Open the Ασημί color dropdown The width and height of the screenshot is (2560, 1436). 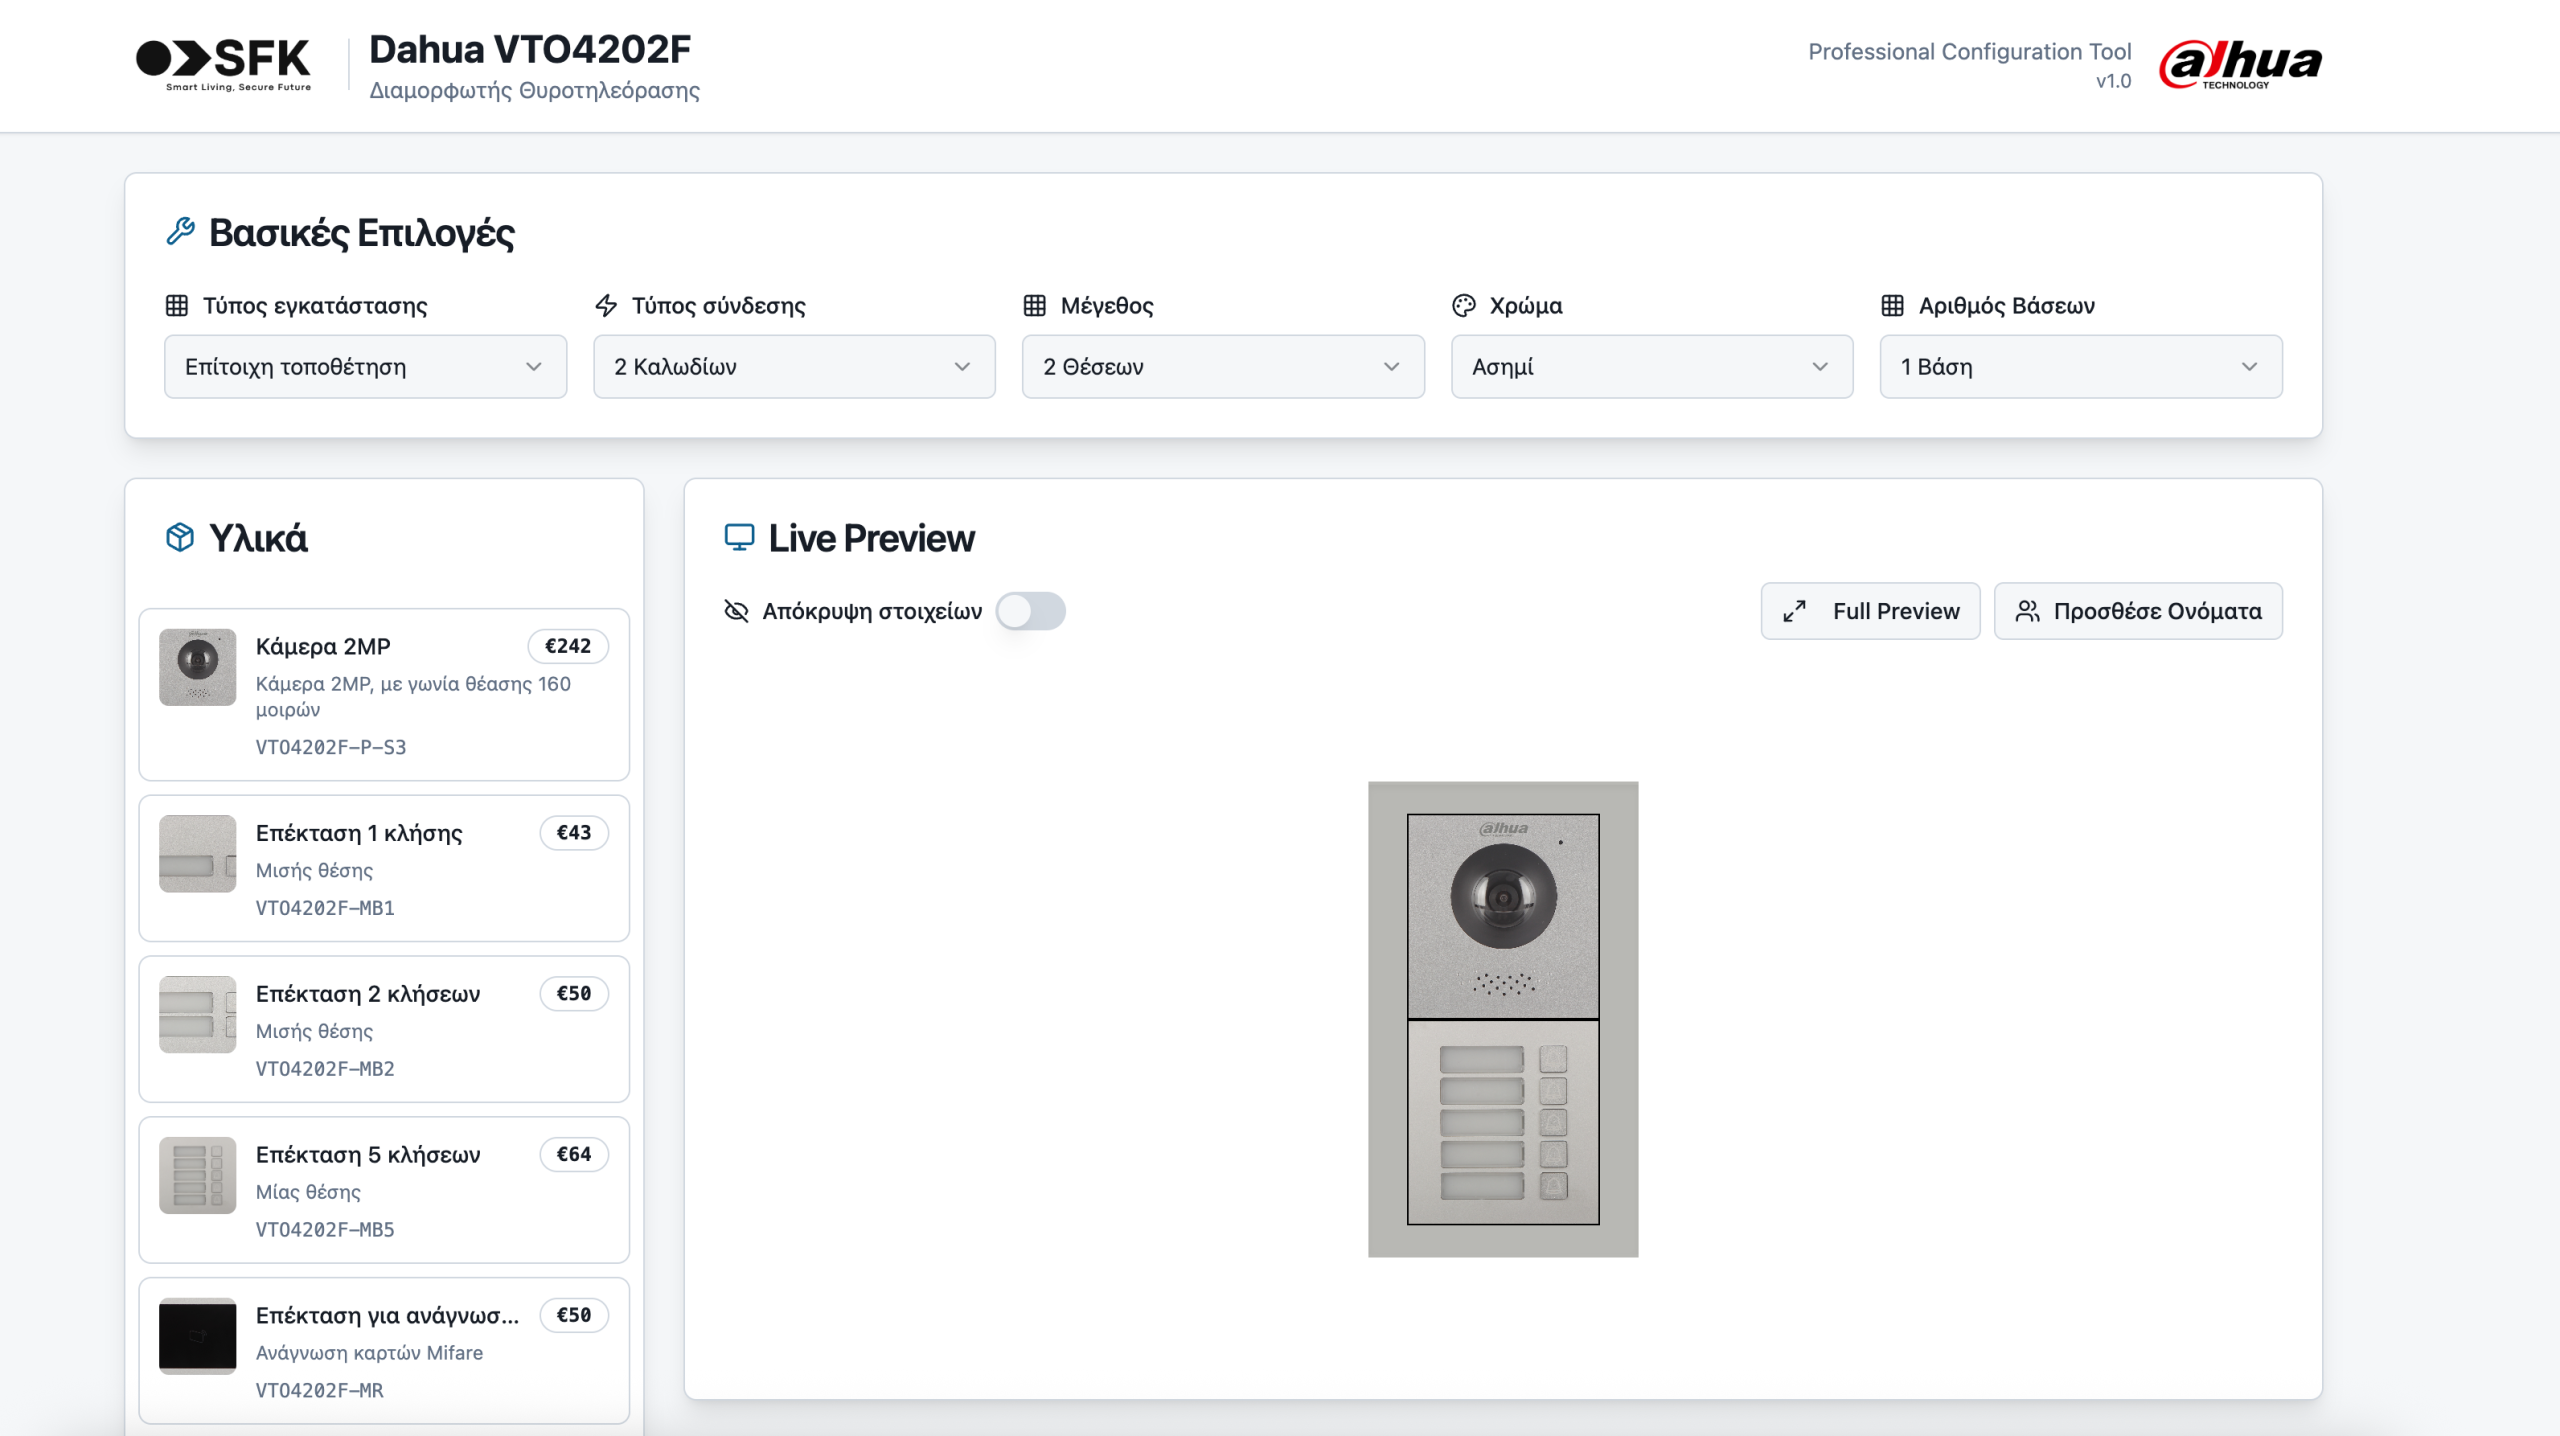pos(1651,367)
